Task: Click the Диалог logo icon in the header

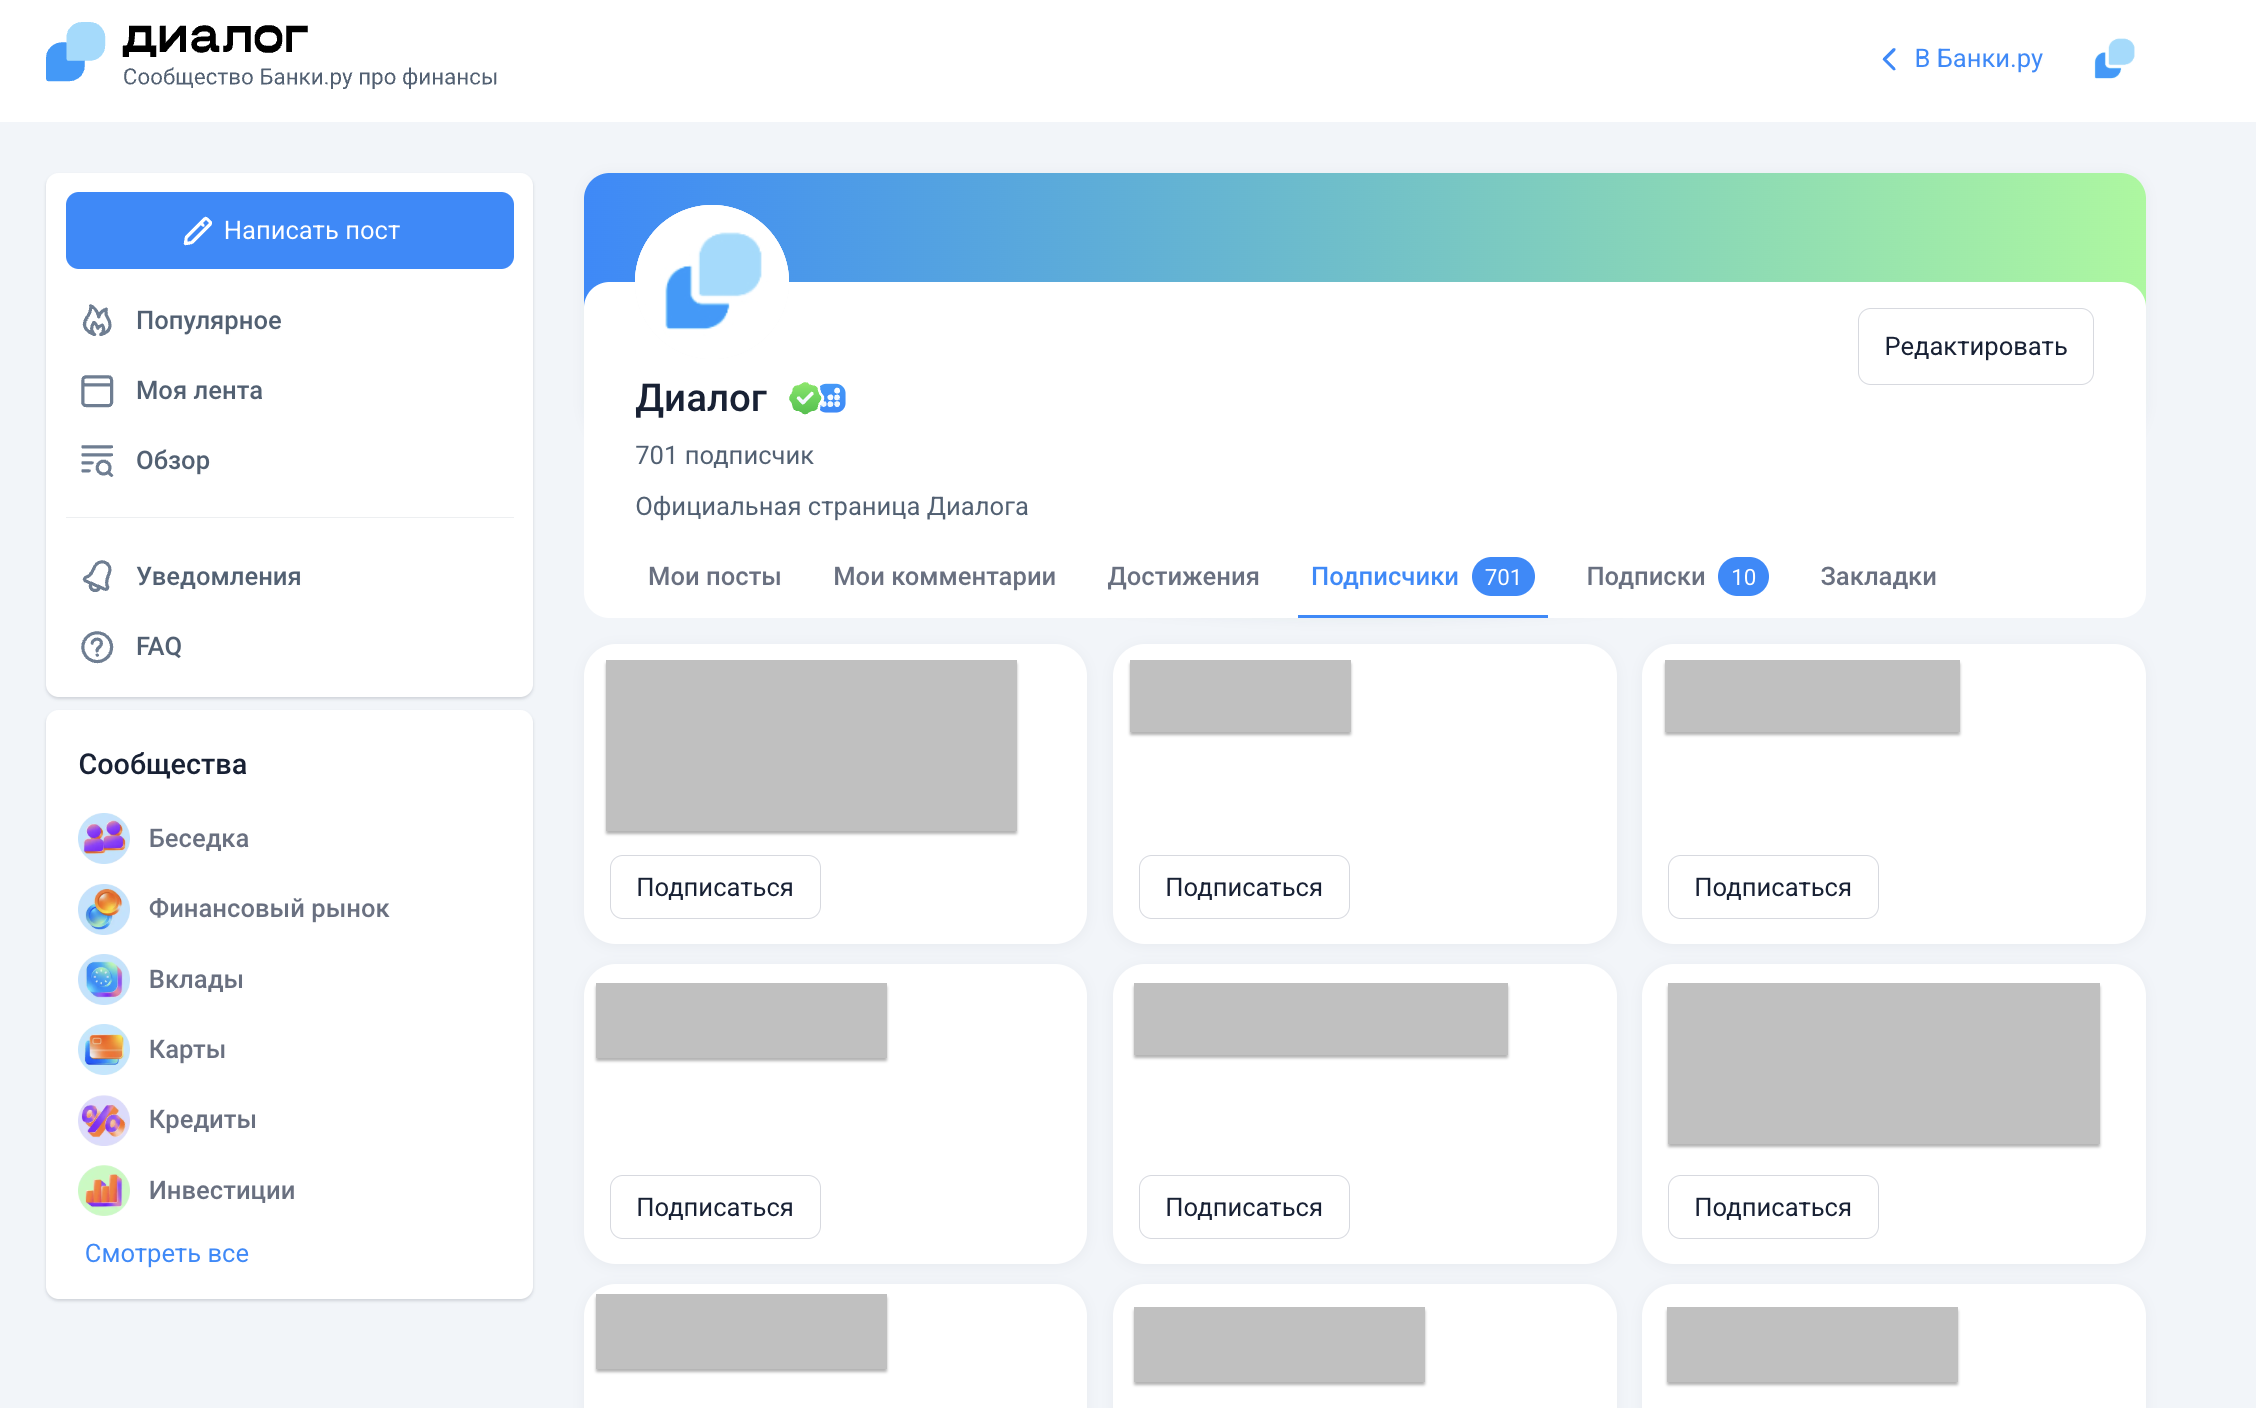Action: click(x=75, y=52)
